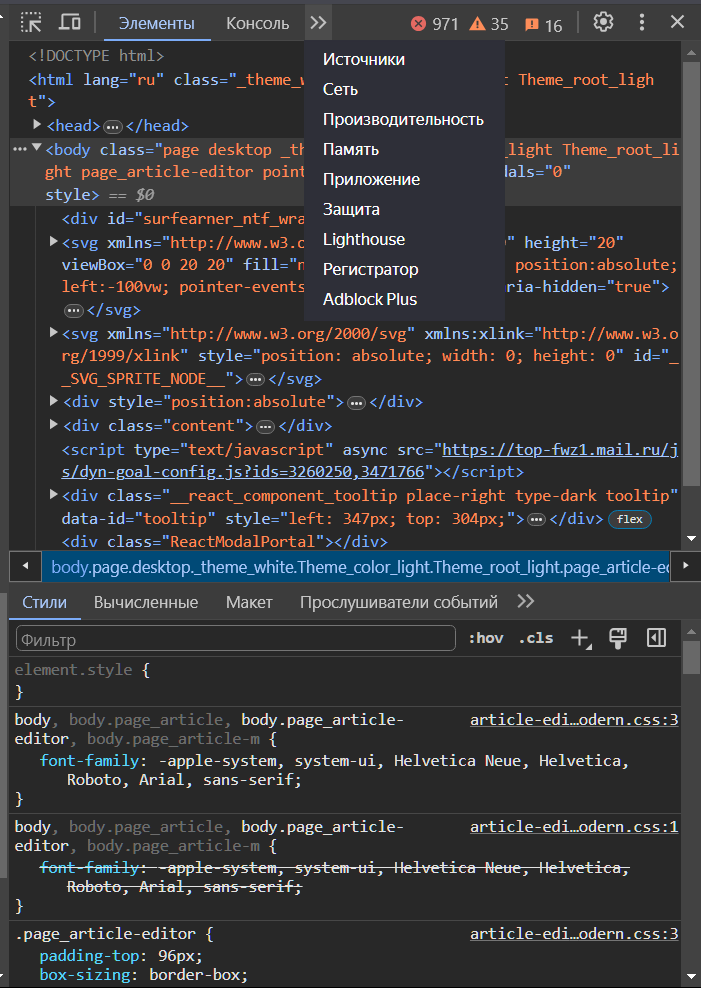The height and width of the screenshot is (988, 701).
Task: Toggle the :hov element state panel
Action: click(x=486, y=638)
